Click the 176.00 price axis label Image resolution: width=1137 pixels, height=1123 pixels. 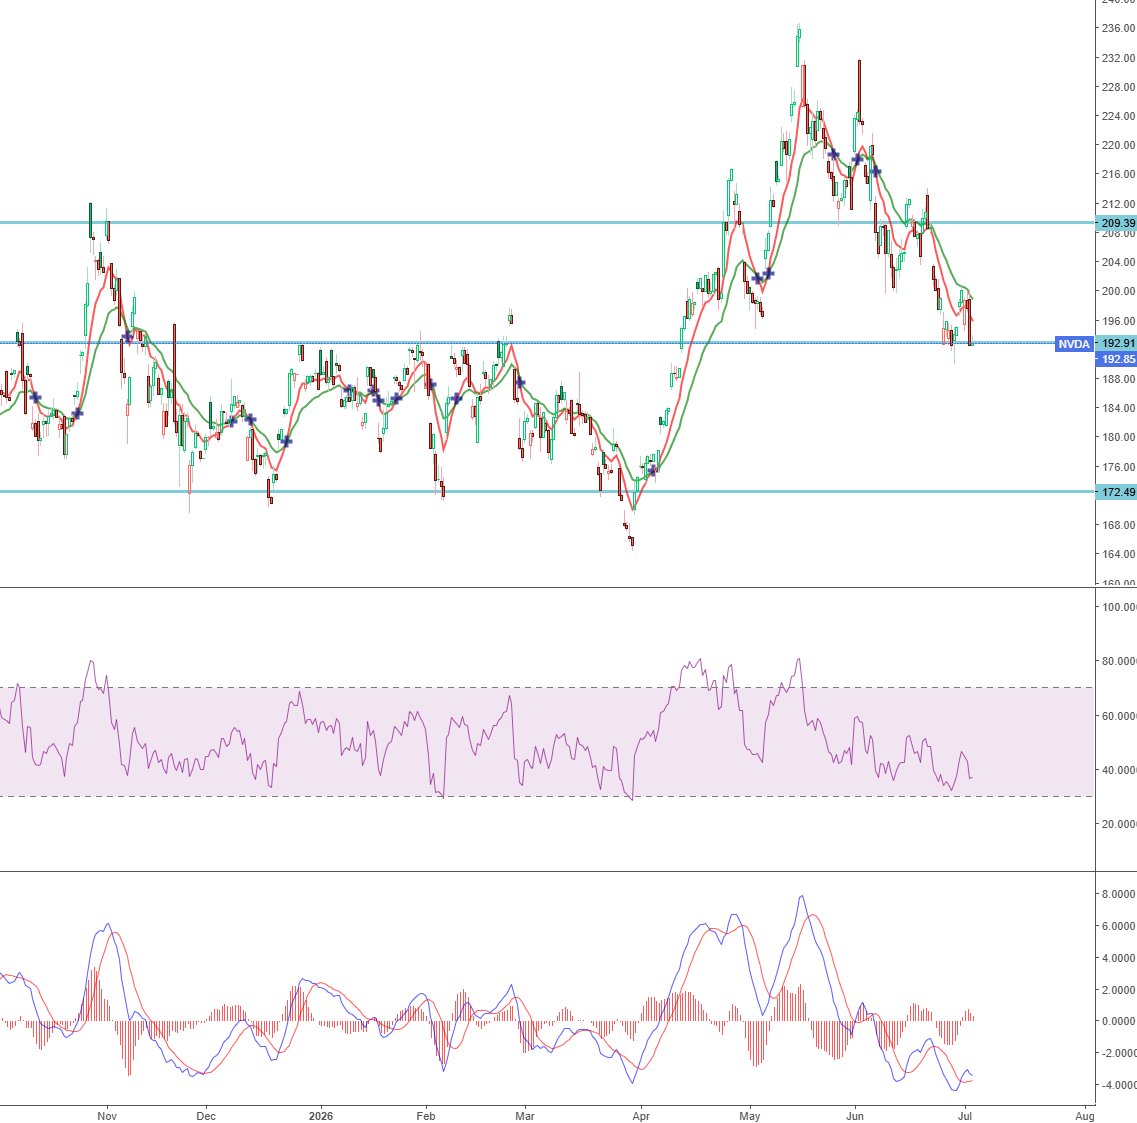[x=1118, y=467]
